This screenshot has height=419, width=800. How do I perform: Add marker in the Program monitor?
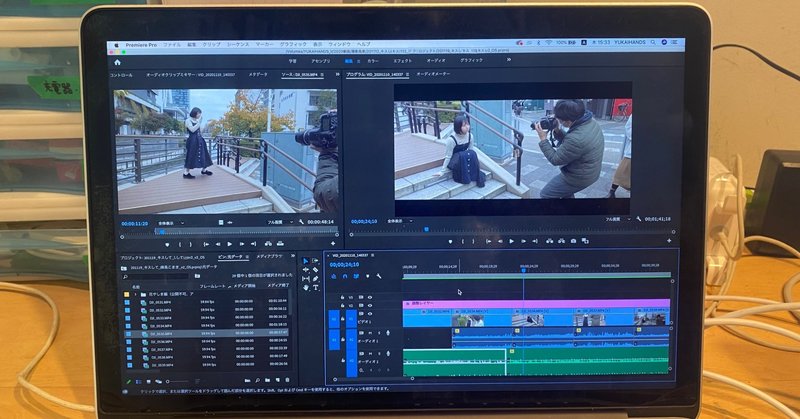click(x=450, y=241)
